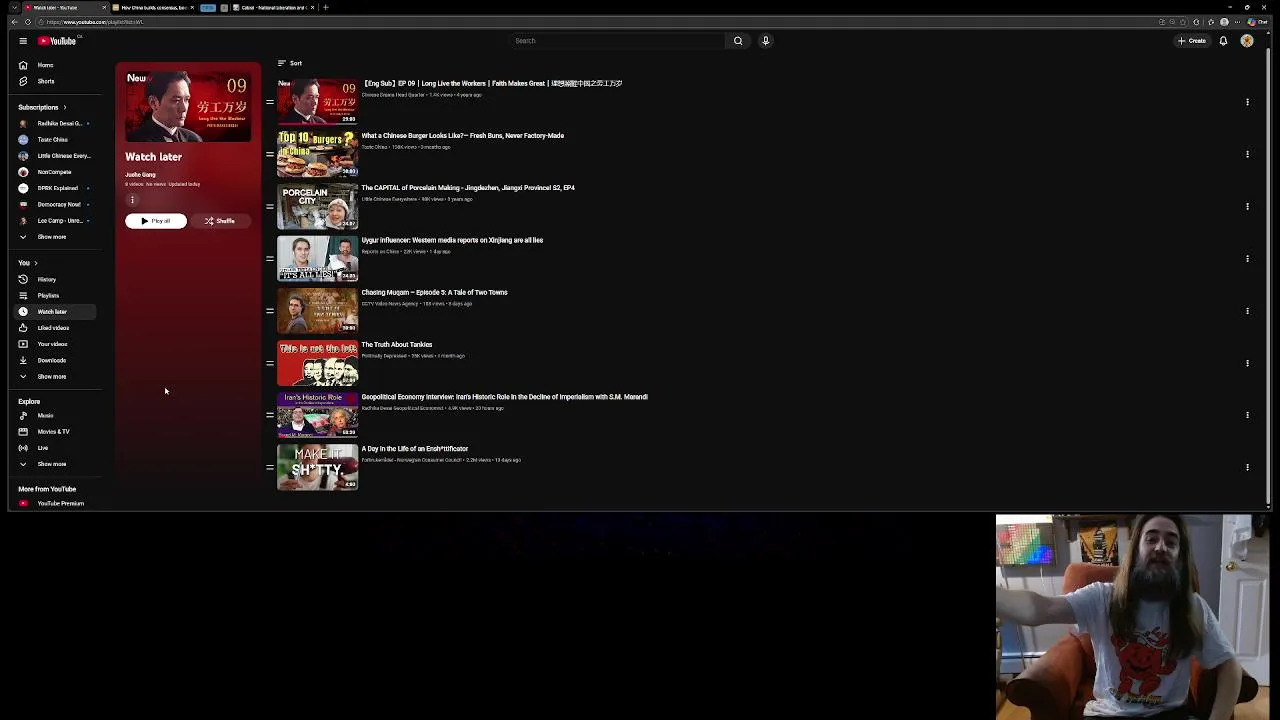This screenshot has width=1280, height=720.
Task: Open Taste China subscription channel
Action: click(x=56, y=139)
